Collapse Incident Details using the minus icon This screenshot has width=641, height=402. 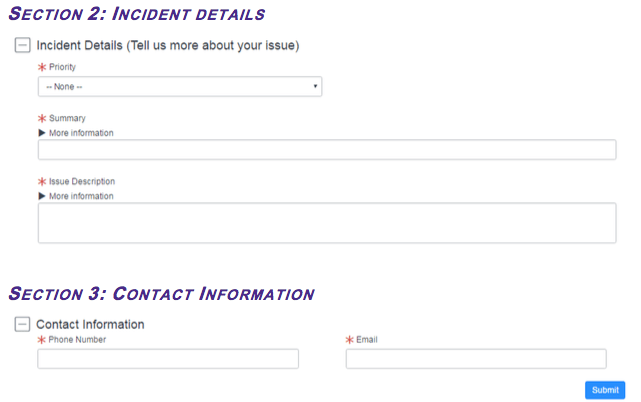coord(23,45)
